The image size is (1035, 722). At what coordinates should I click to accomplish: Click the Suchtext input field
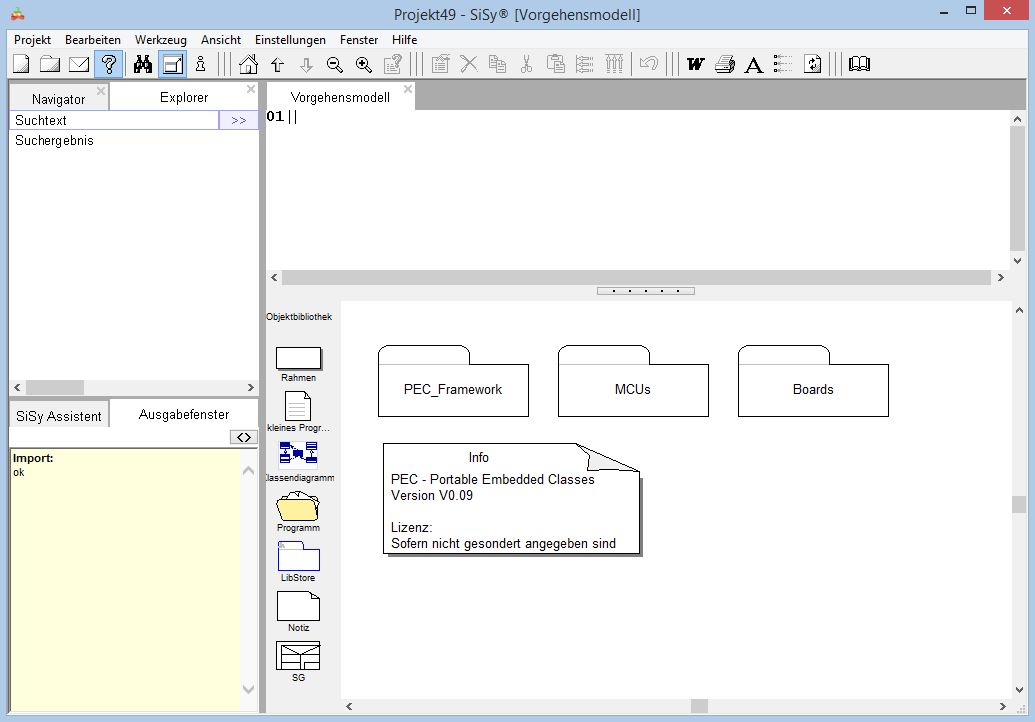point(113,120)
